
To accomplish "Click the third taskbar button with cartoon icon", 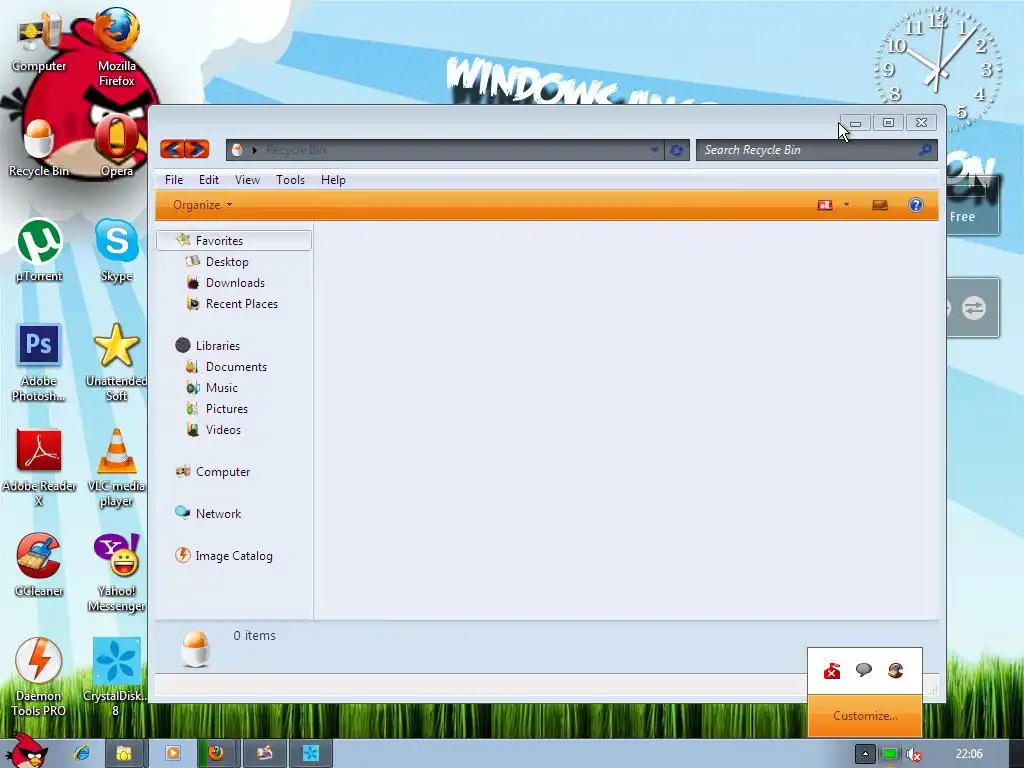I will click(264, 754).
